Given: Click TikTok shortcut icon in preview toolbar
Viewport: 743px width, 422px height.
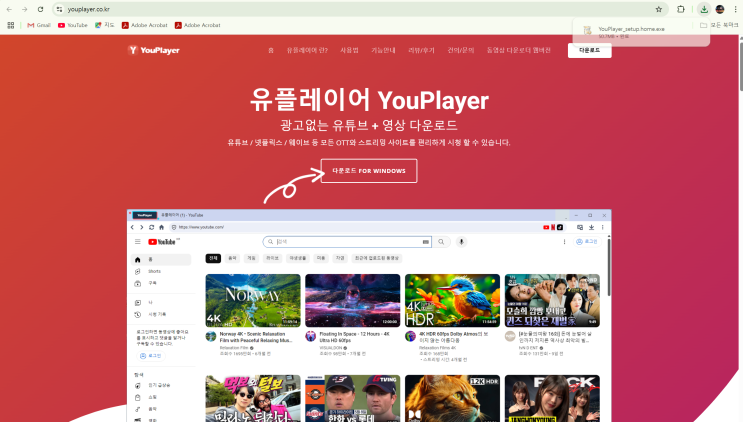Looking at the screenshot, I should 560,227.
